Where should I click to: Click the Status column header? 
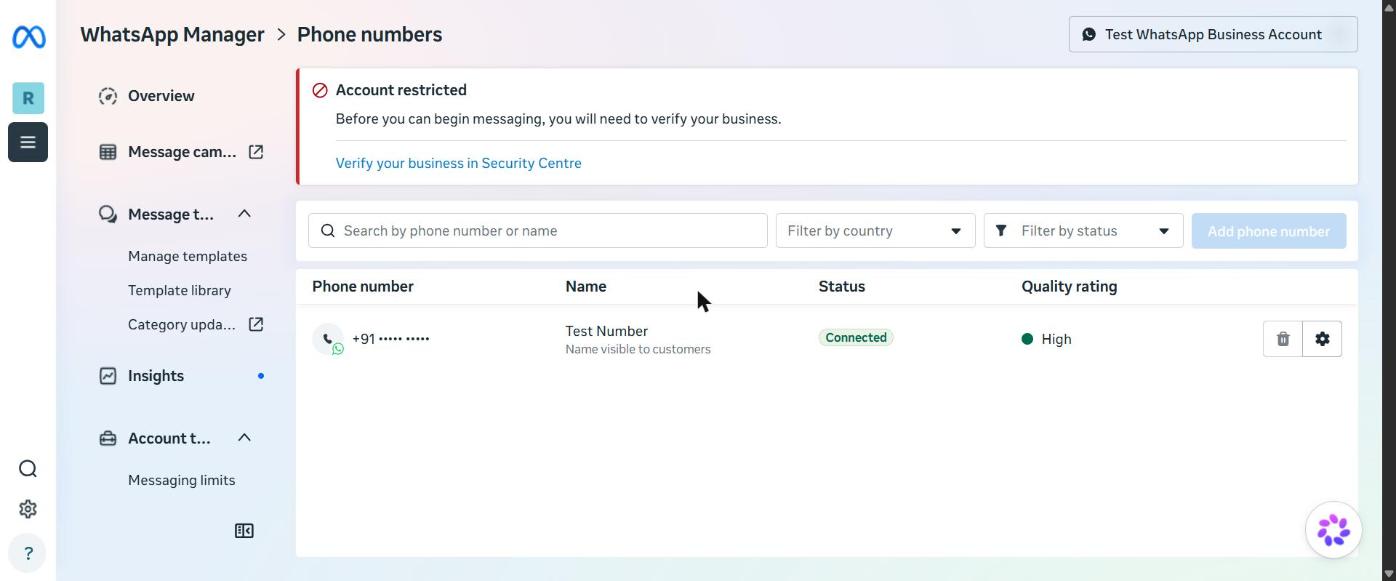[842, 286]
